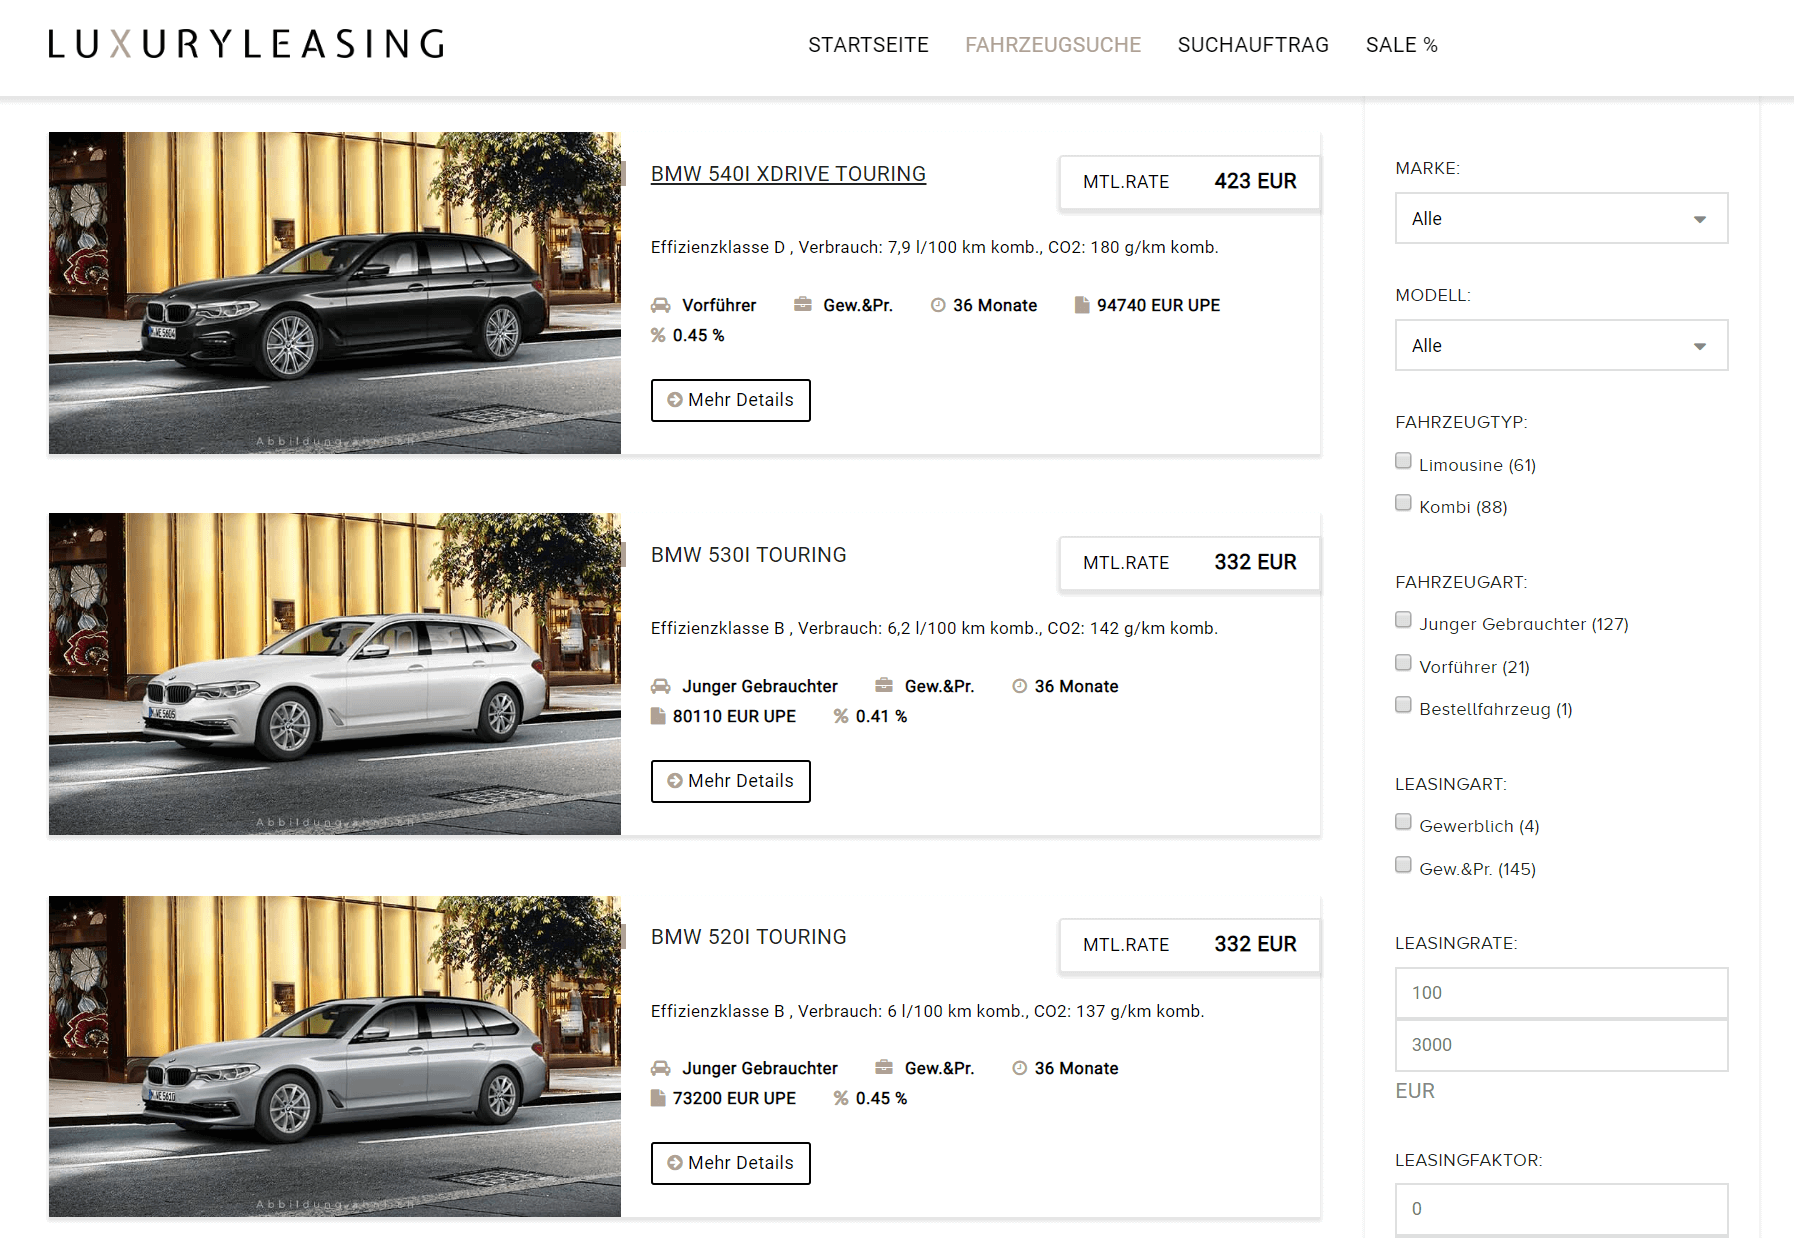Tick the Gewerblich (4) checkbox

click(1403, 822)
